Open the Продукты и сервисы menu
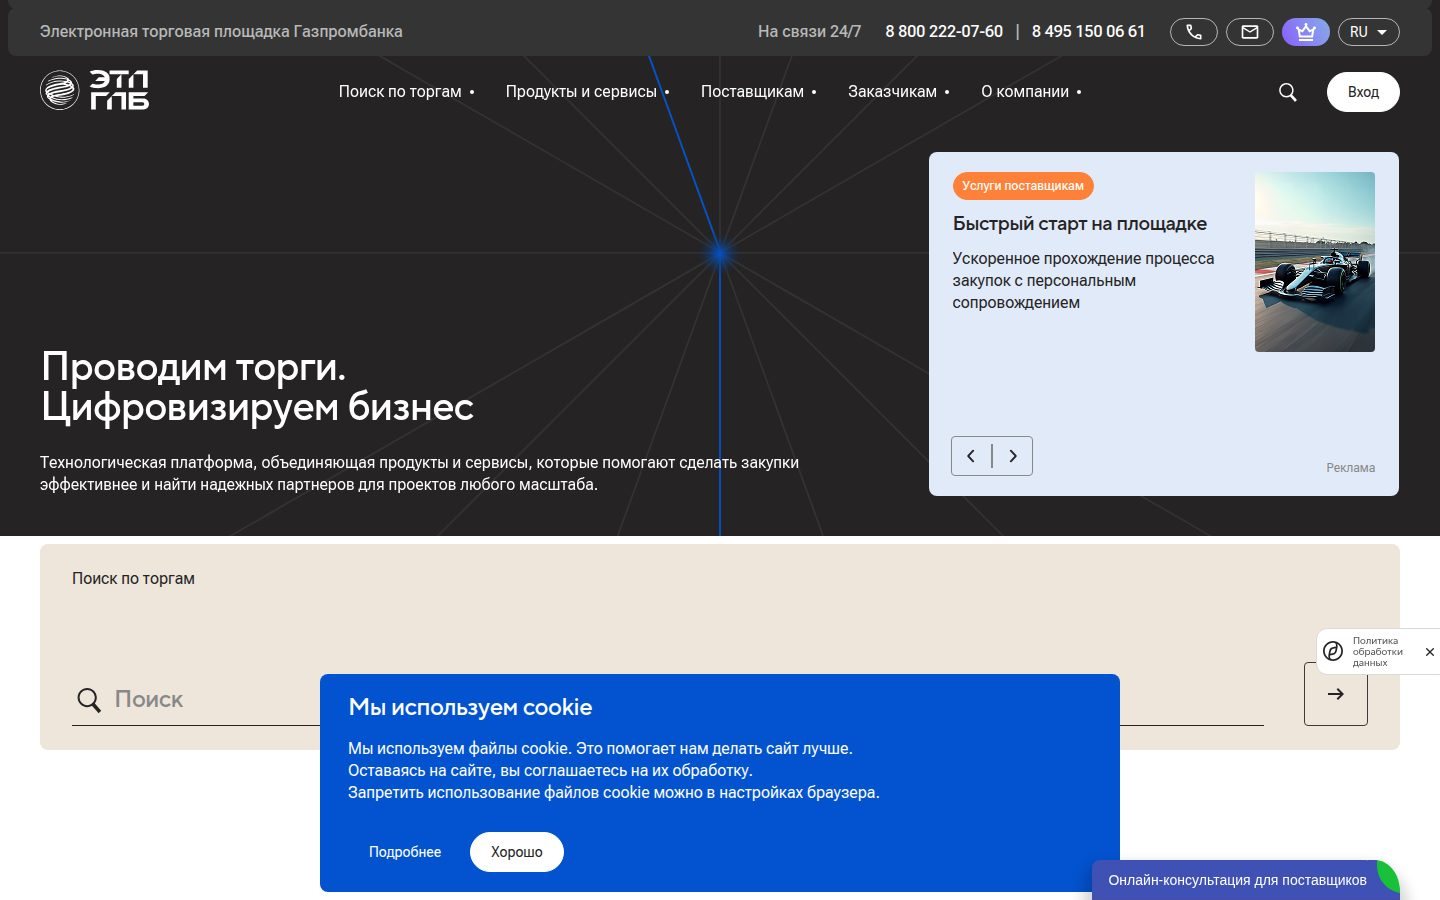Image resolution: width=1440 pixels, height=900 pixels. point(587,91)
